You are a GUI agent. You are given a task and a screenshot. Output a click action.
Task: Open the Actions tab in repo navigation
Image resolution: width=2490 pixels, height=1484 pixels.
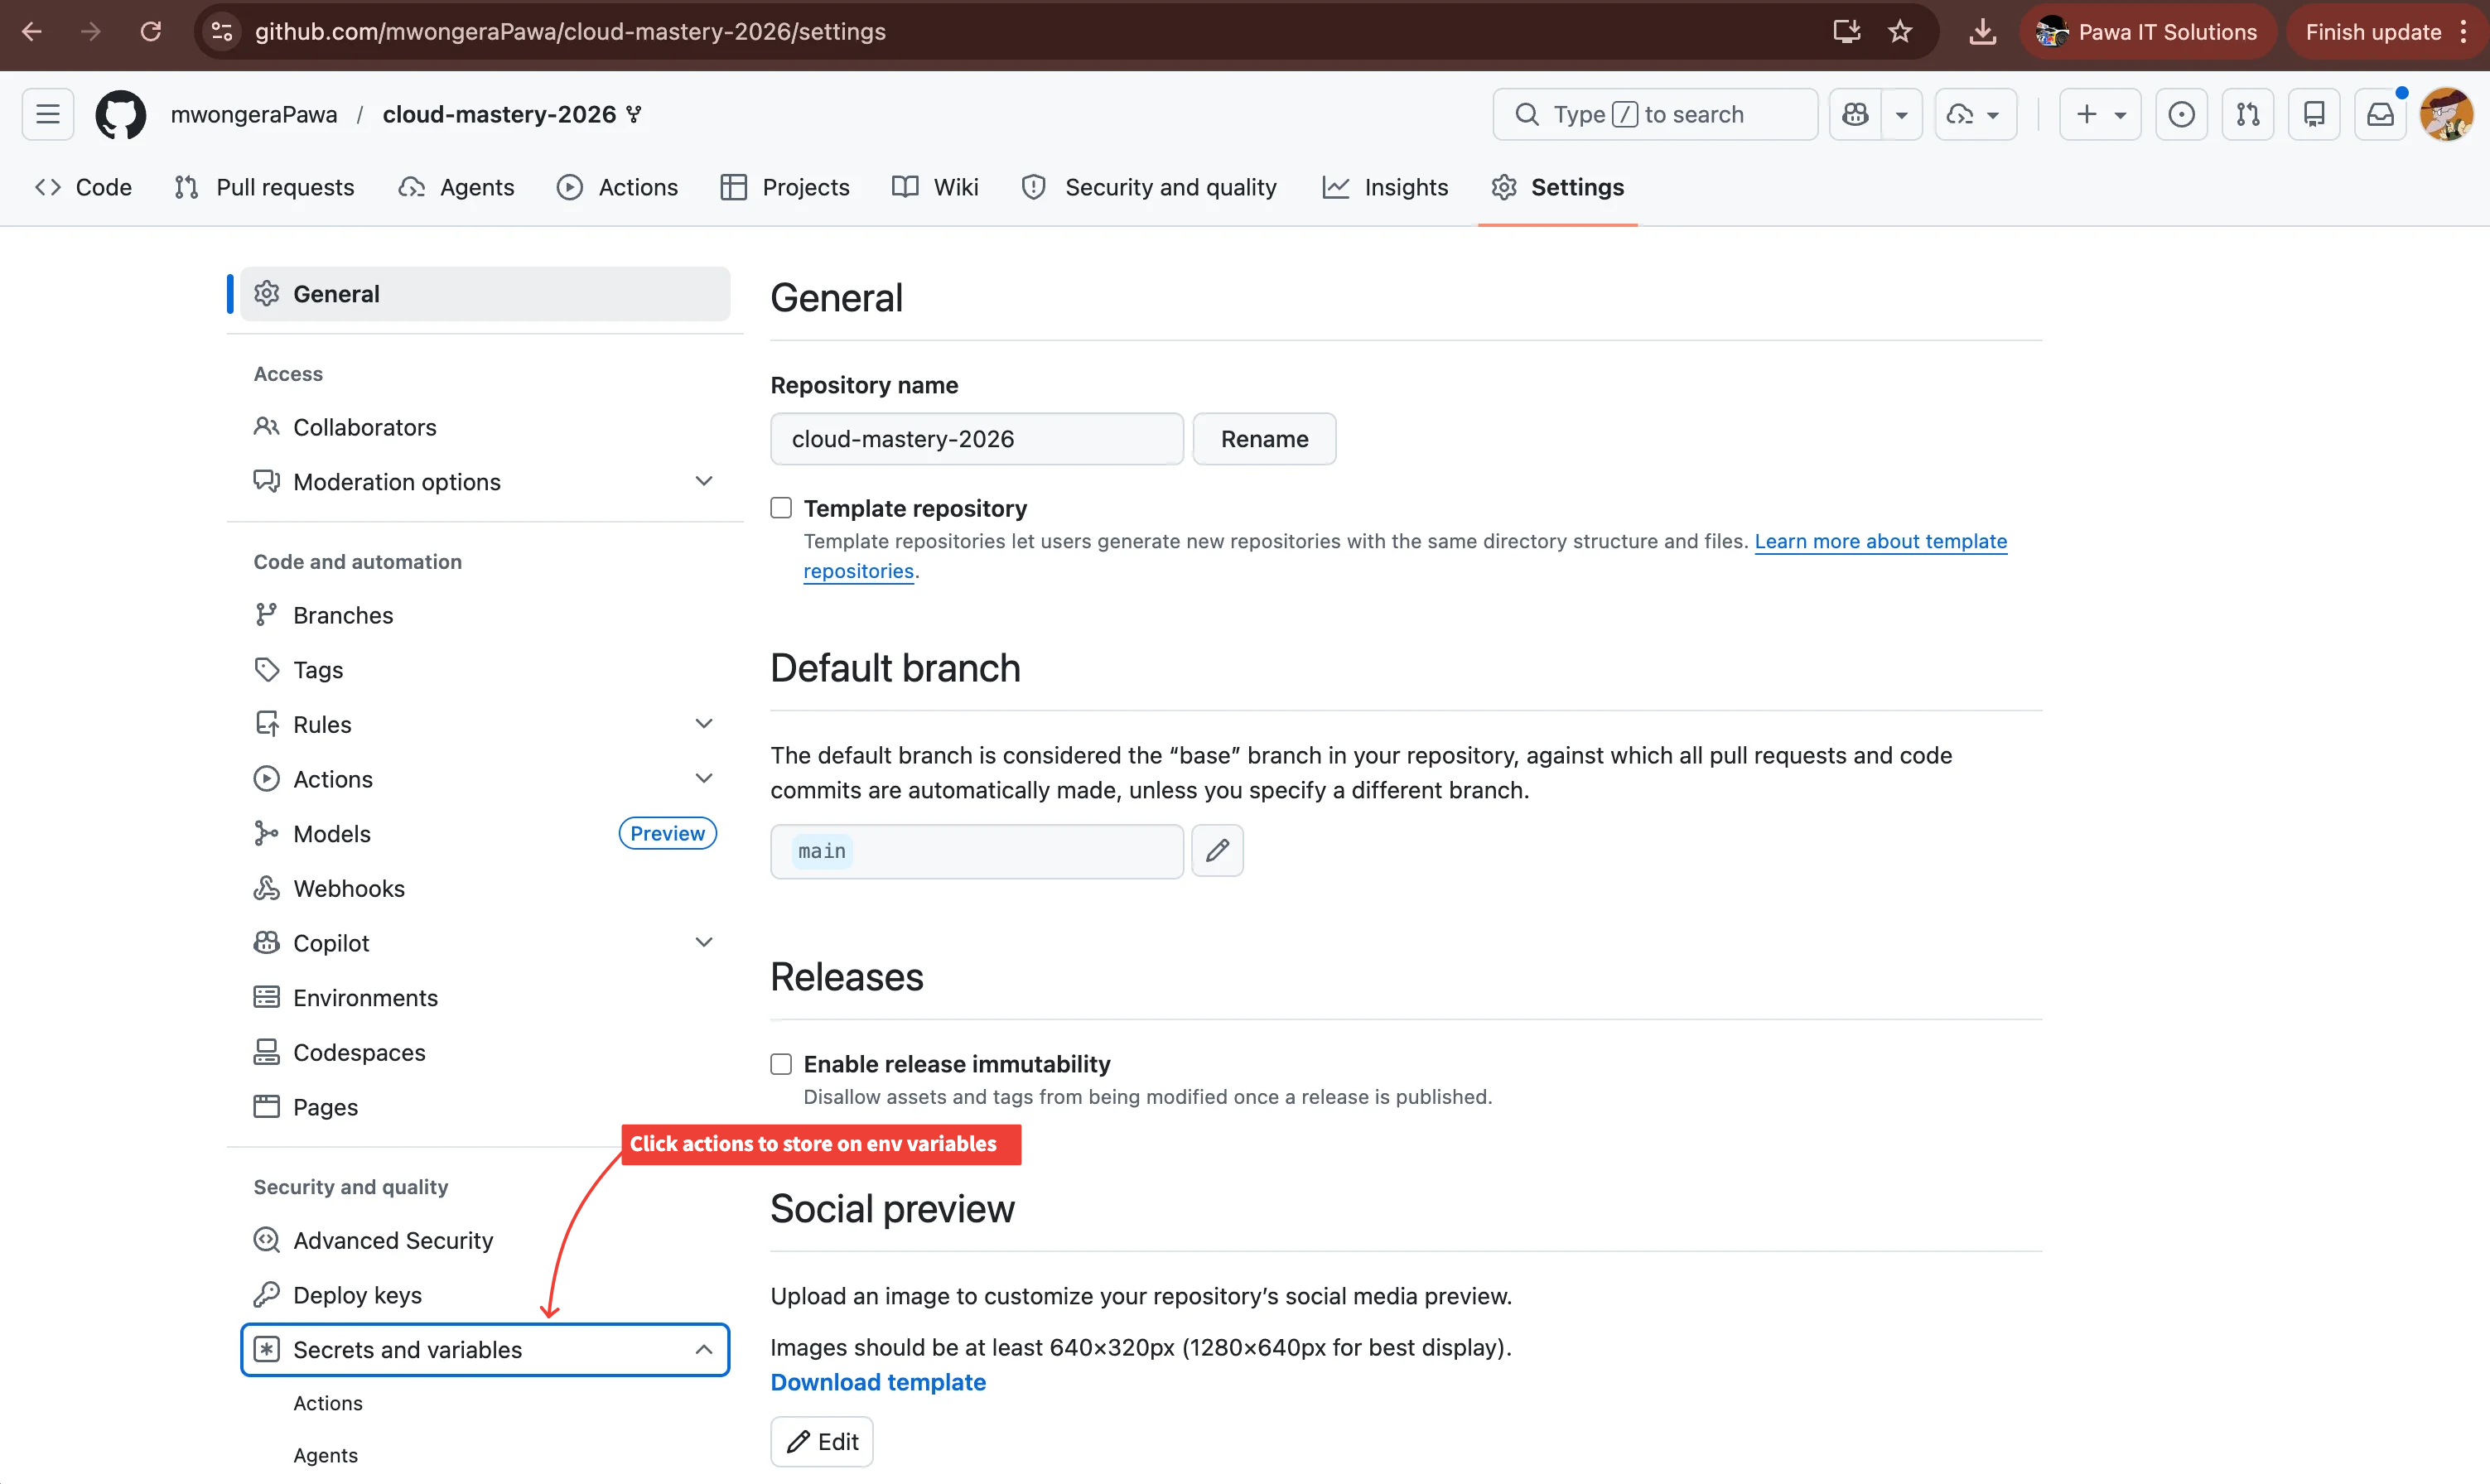pyautogui.click(x=618, y=187)
